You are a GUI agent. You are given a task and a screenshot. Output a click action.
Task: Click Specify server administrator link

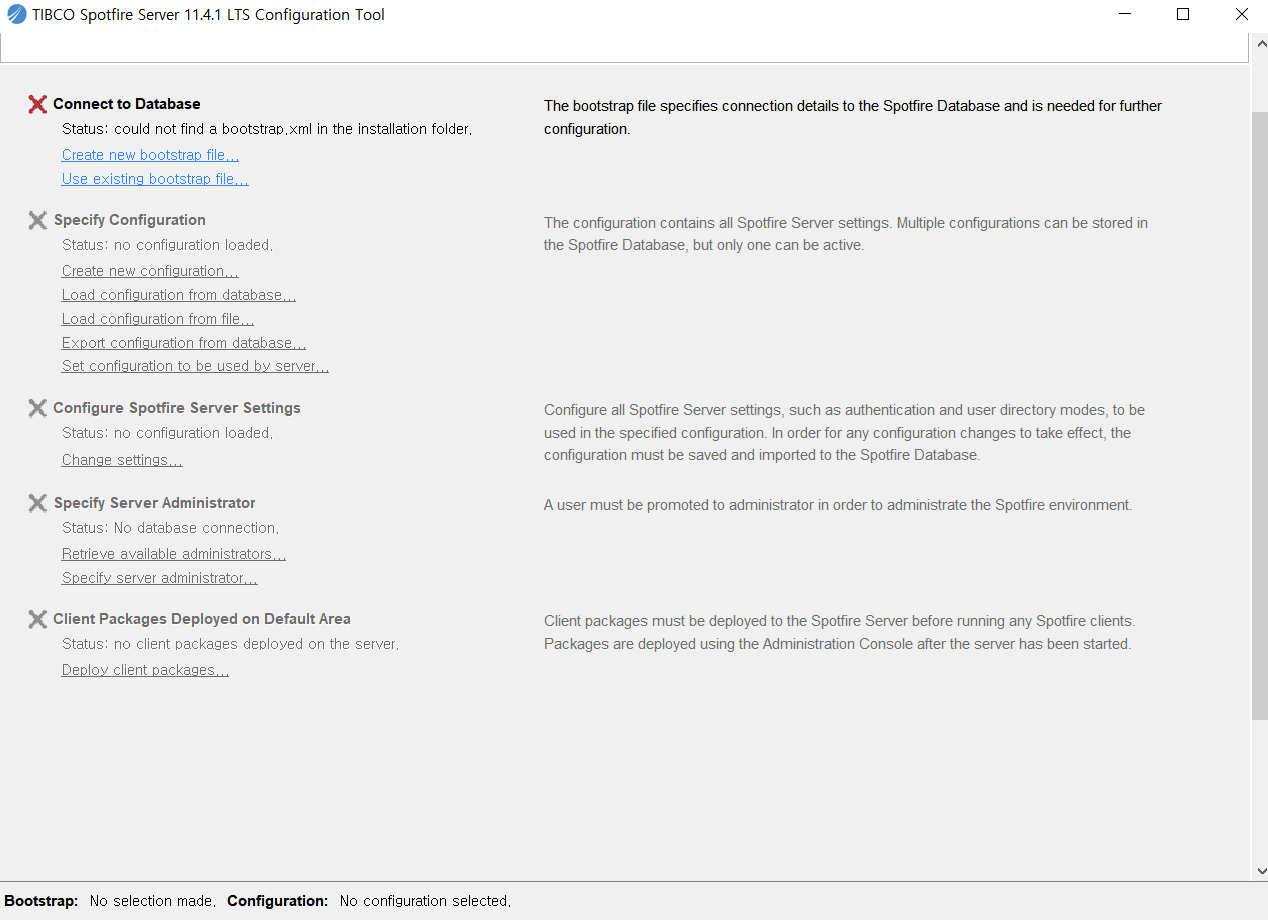160,578
